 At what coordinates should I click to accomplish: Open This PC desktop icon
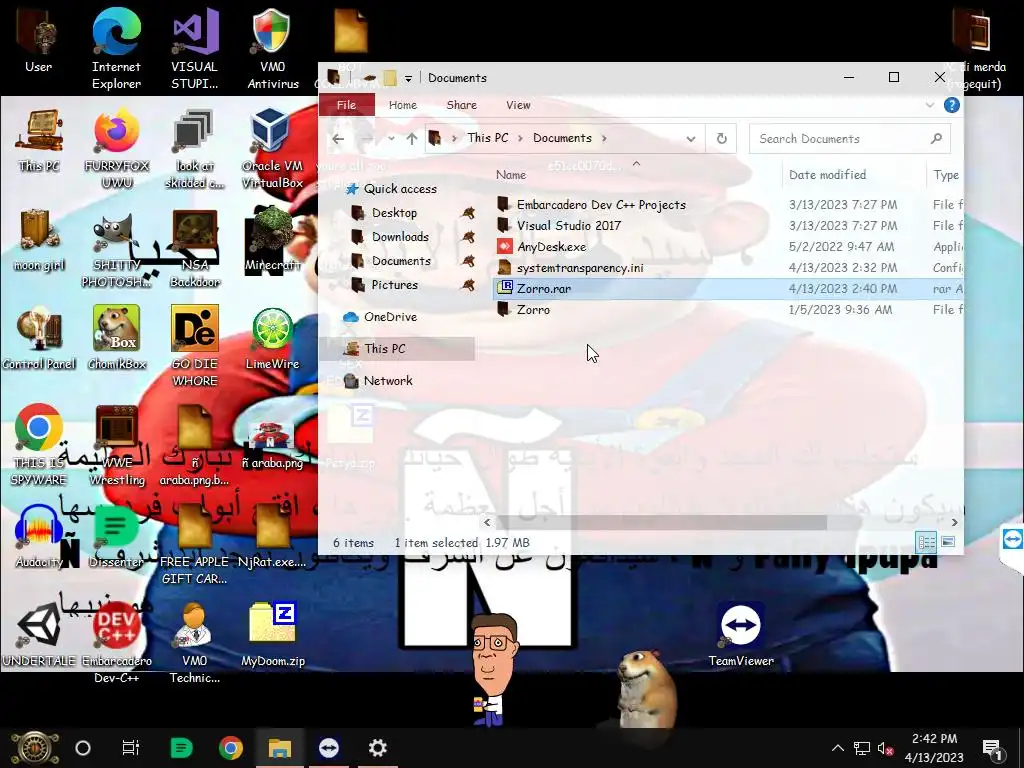[39, 140]
